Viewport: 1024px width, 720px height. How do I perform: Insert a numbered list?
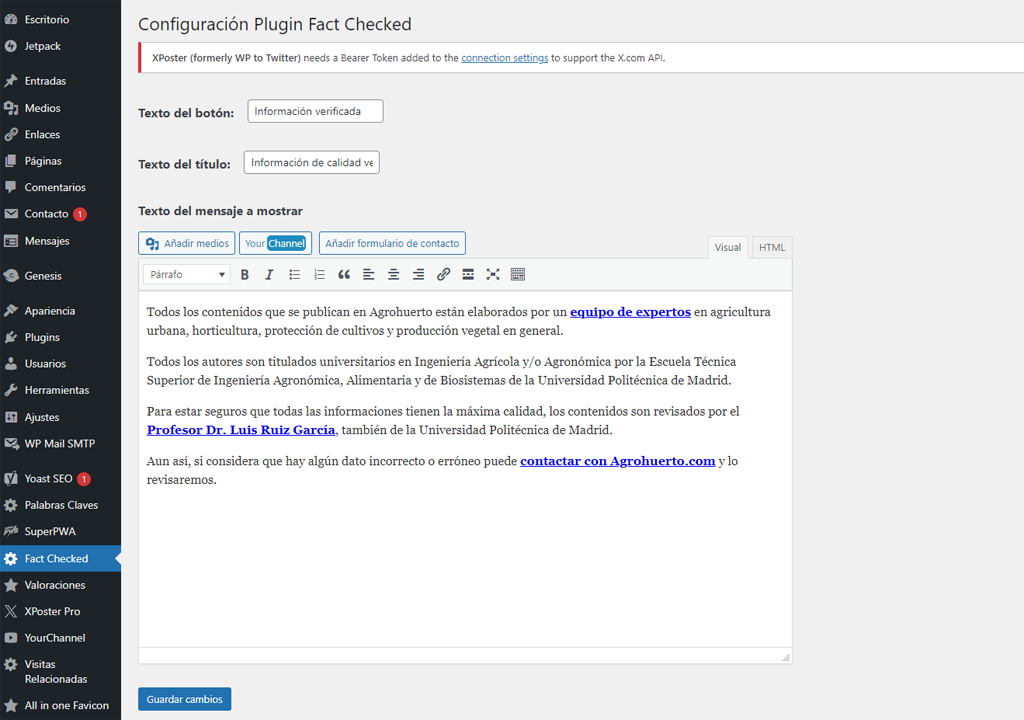click(319, 274)
